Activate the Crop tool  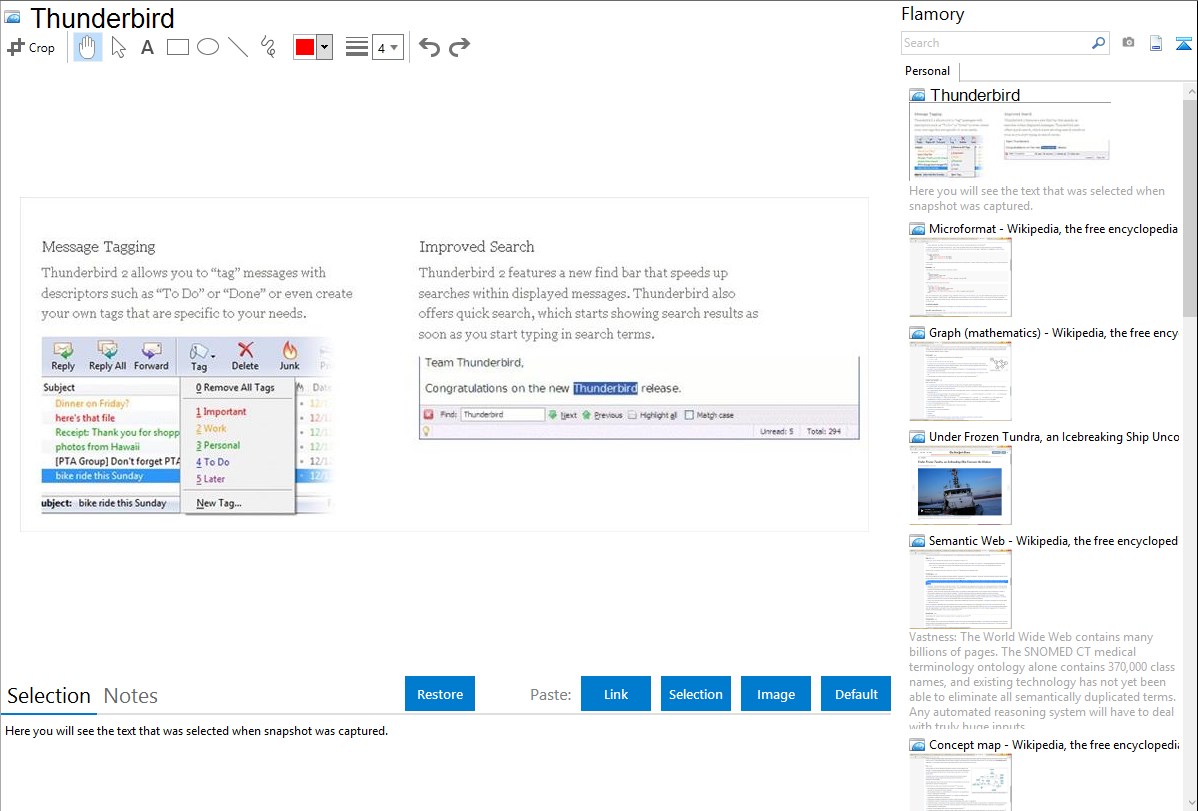click(31, 47)
